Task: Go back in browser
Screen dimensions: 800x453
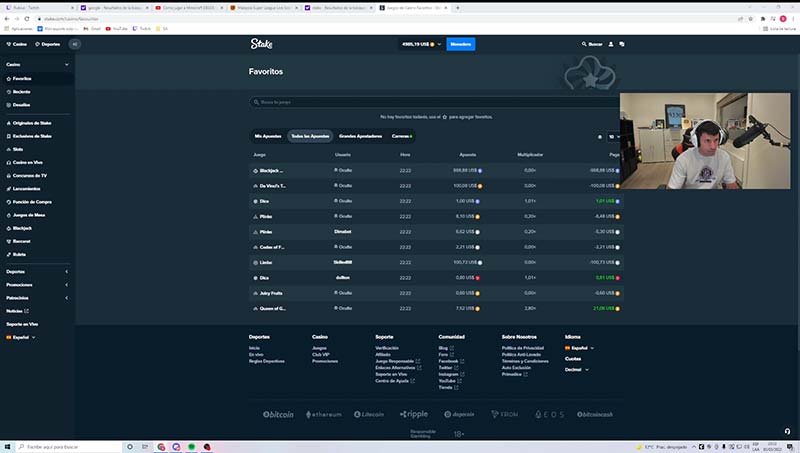Action: pos(7,19)
